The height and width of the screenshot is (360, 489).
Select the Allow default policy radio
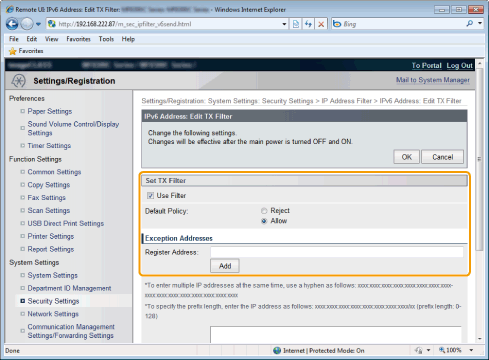(264, 221)
